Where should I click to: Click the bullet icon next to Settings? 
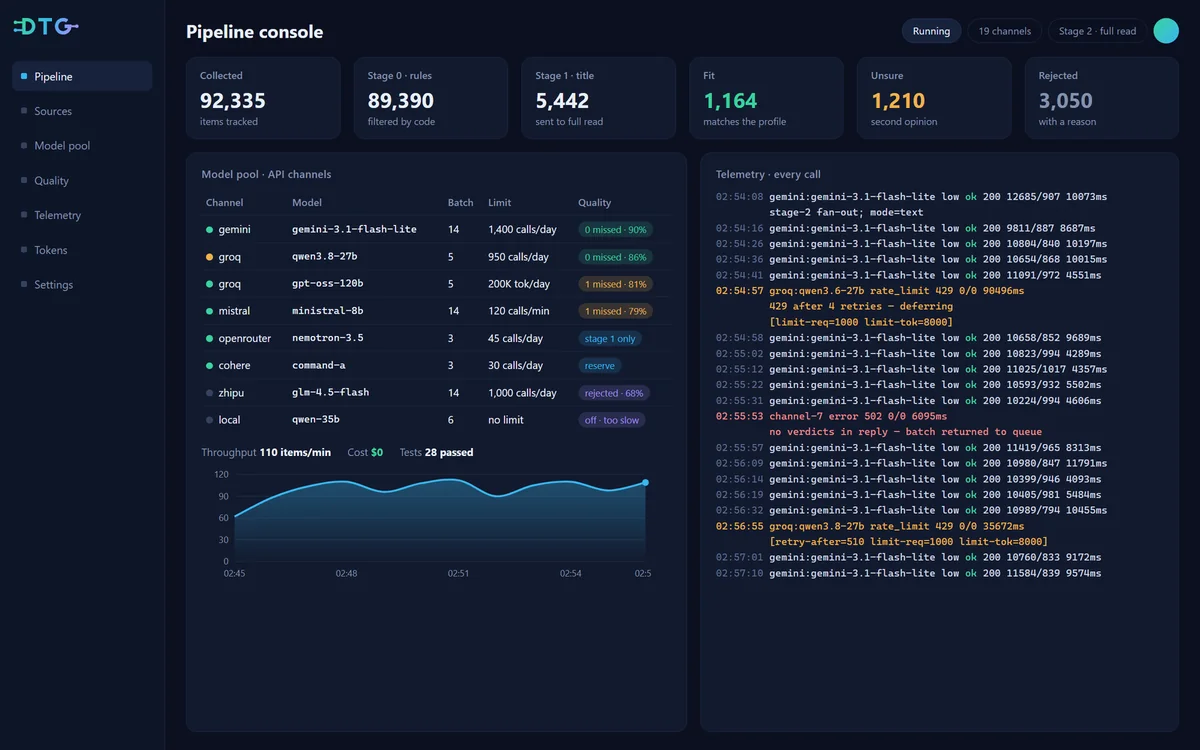pyautogui.click(x=24, y=284)
